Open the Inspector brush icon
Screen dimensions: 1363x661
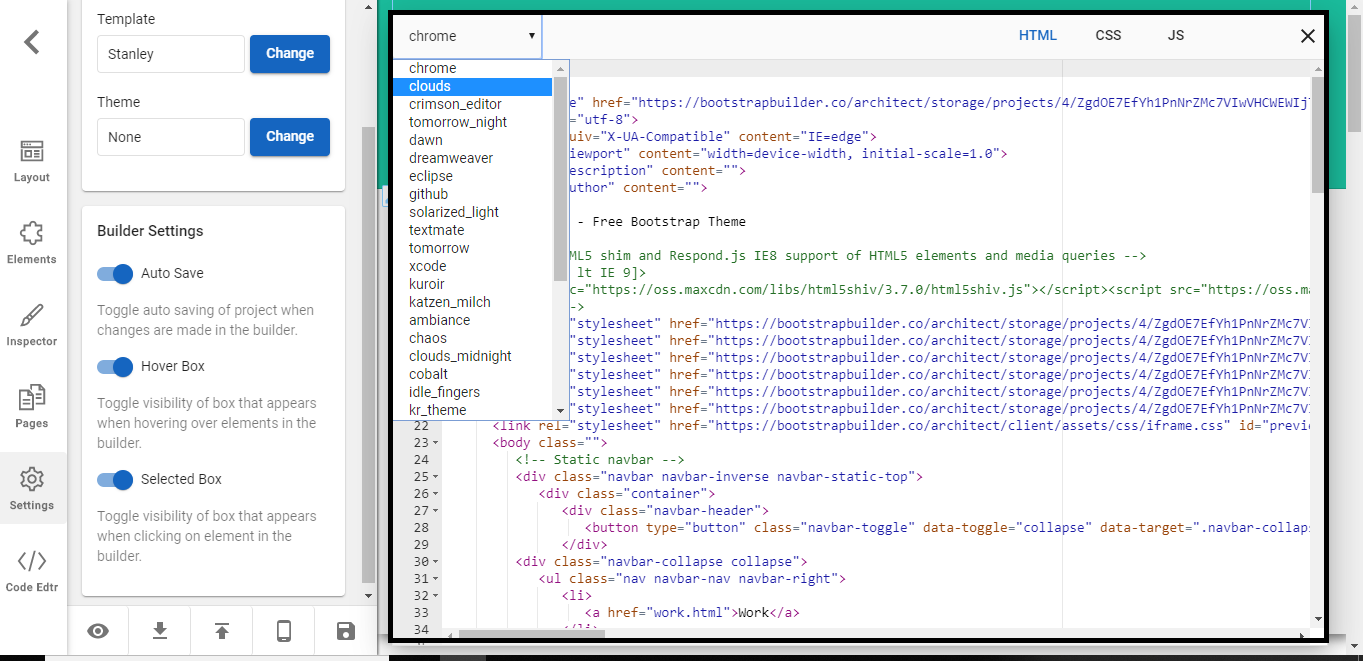[32, 315]
